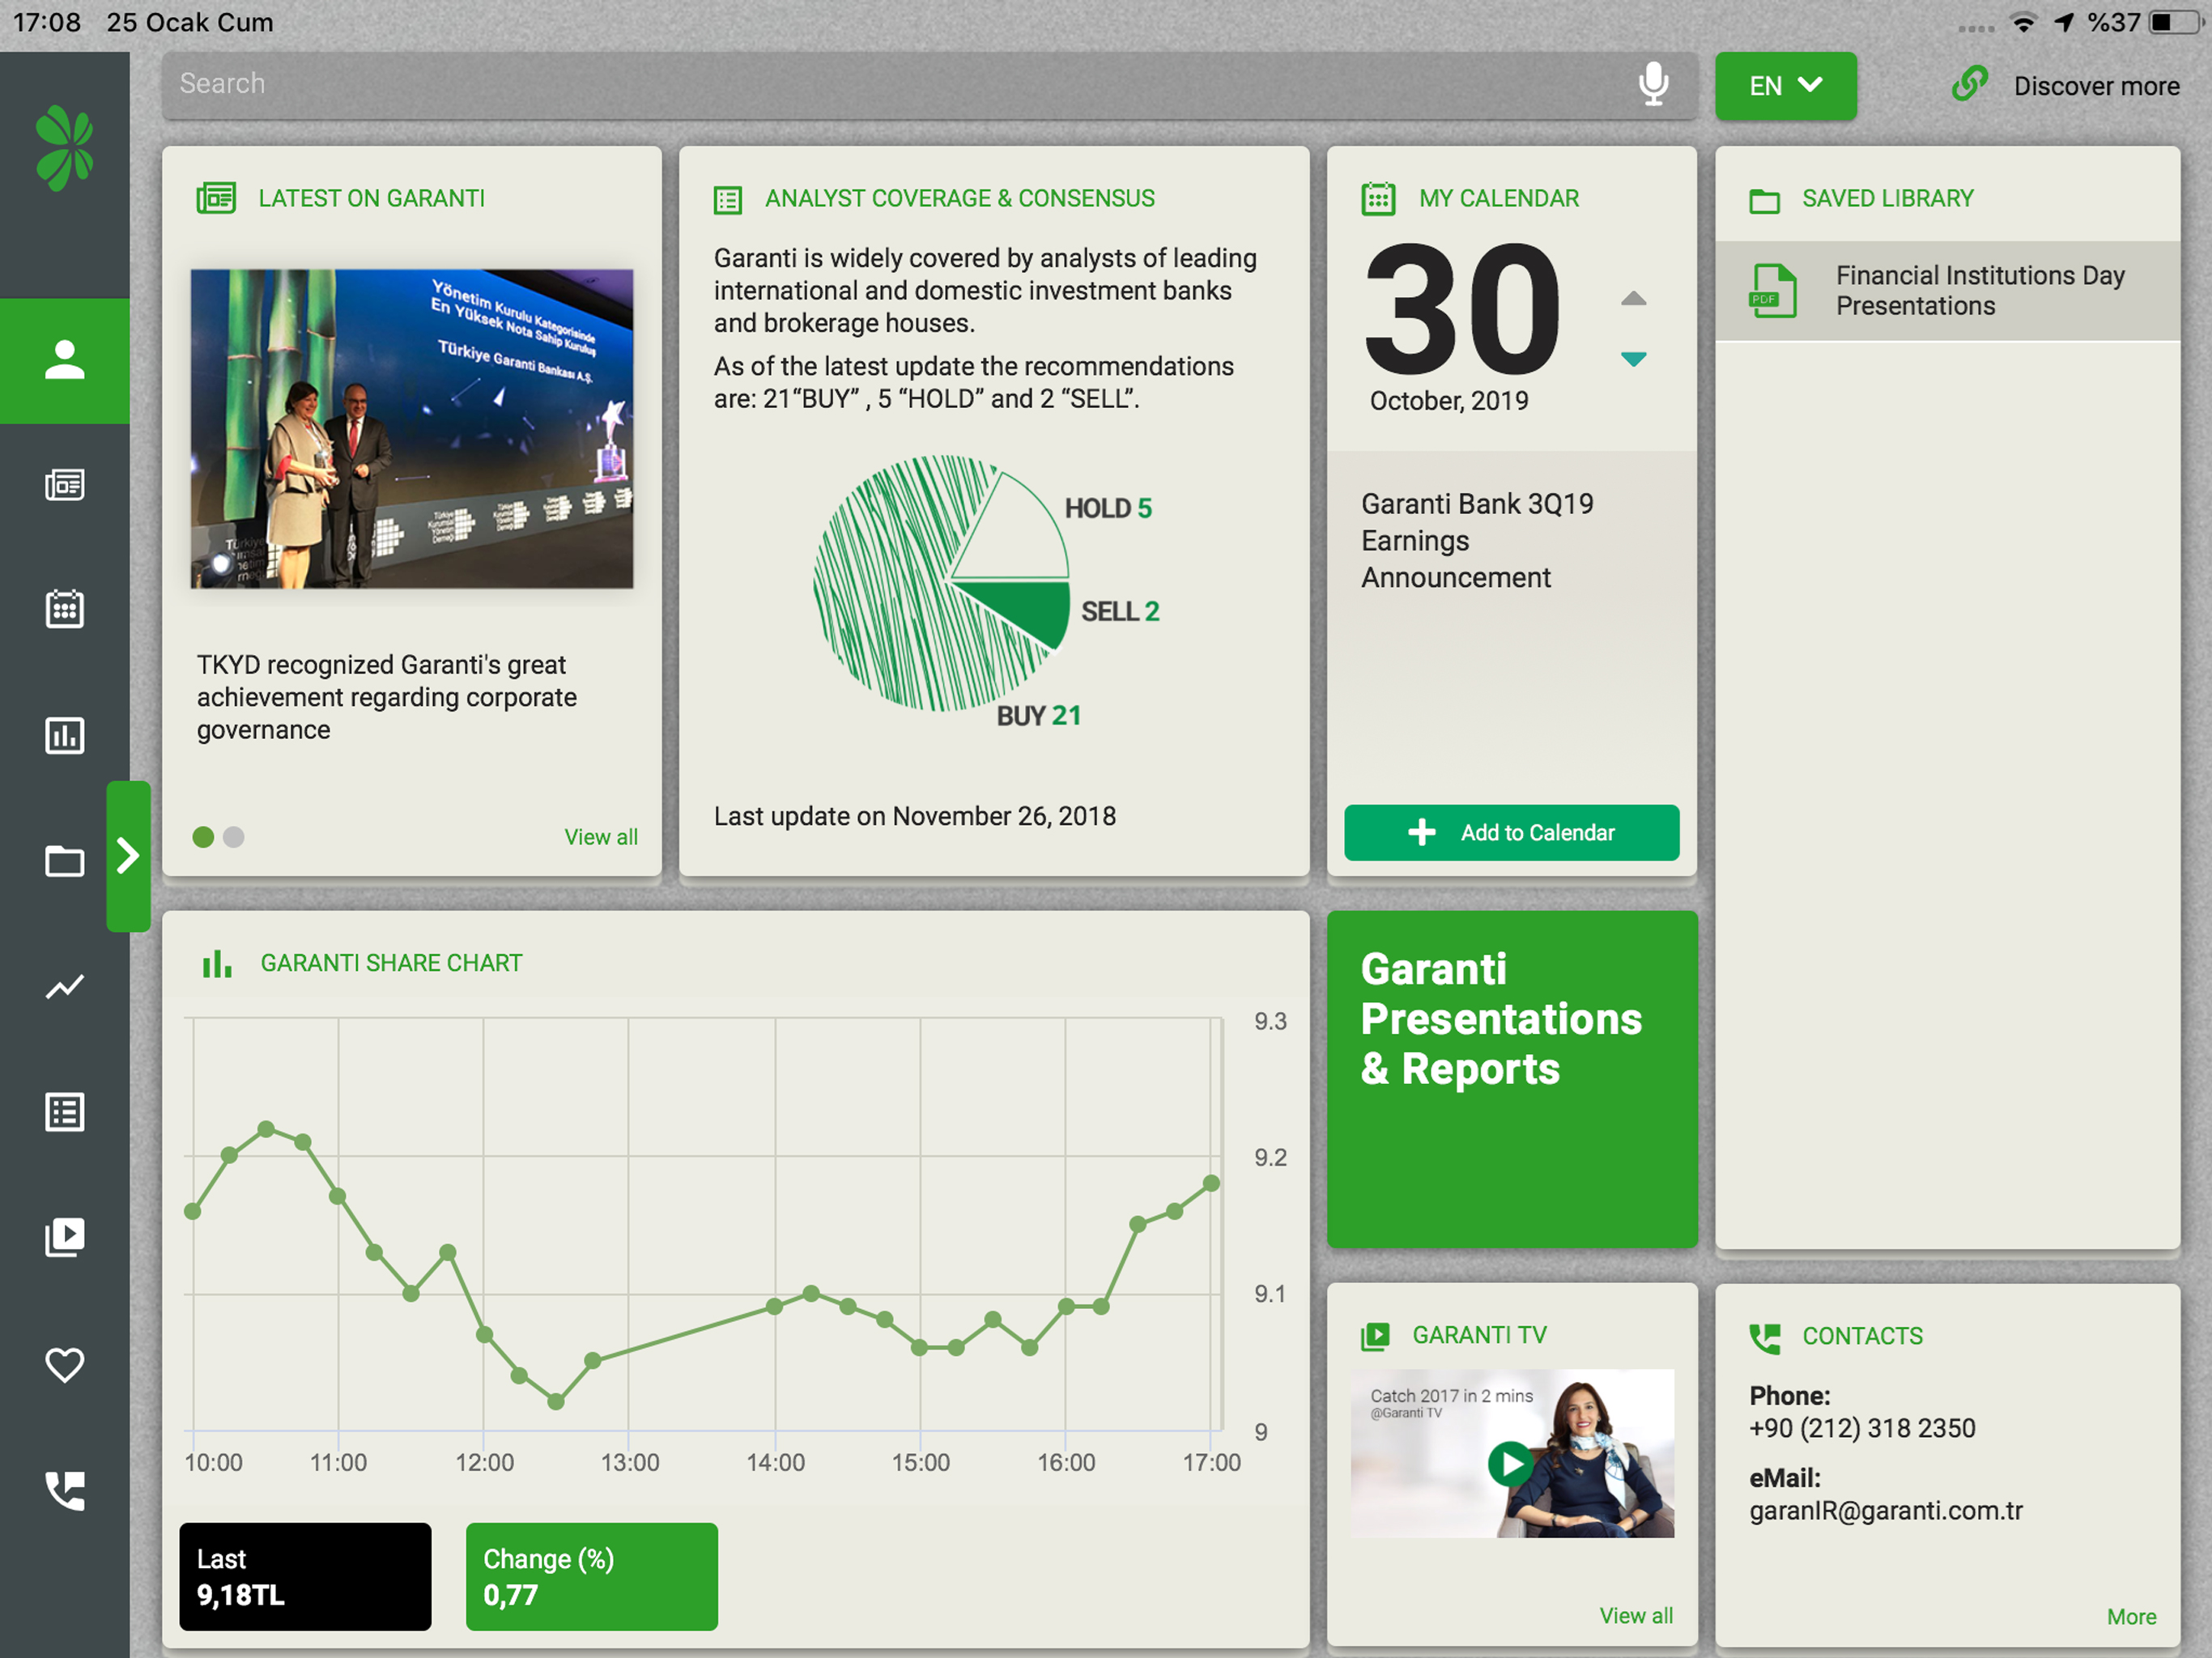
Task: Expand the sidebar with the green chevron
Action: [x=128, y=856]
